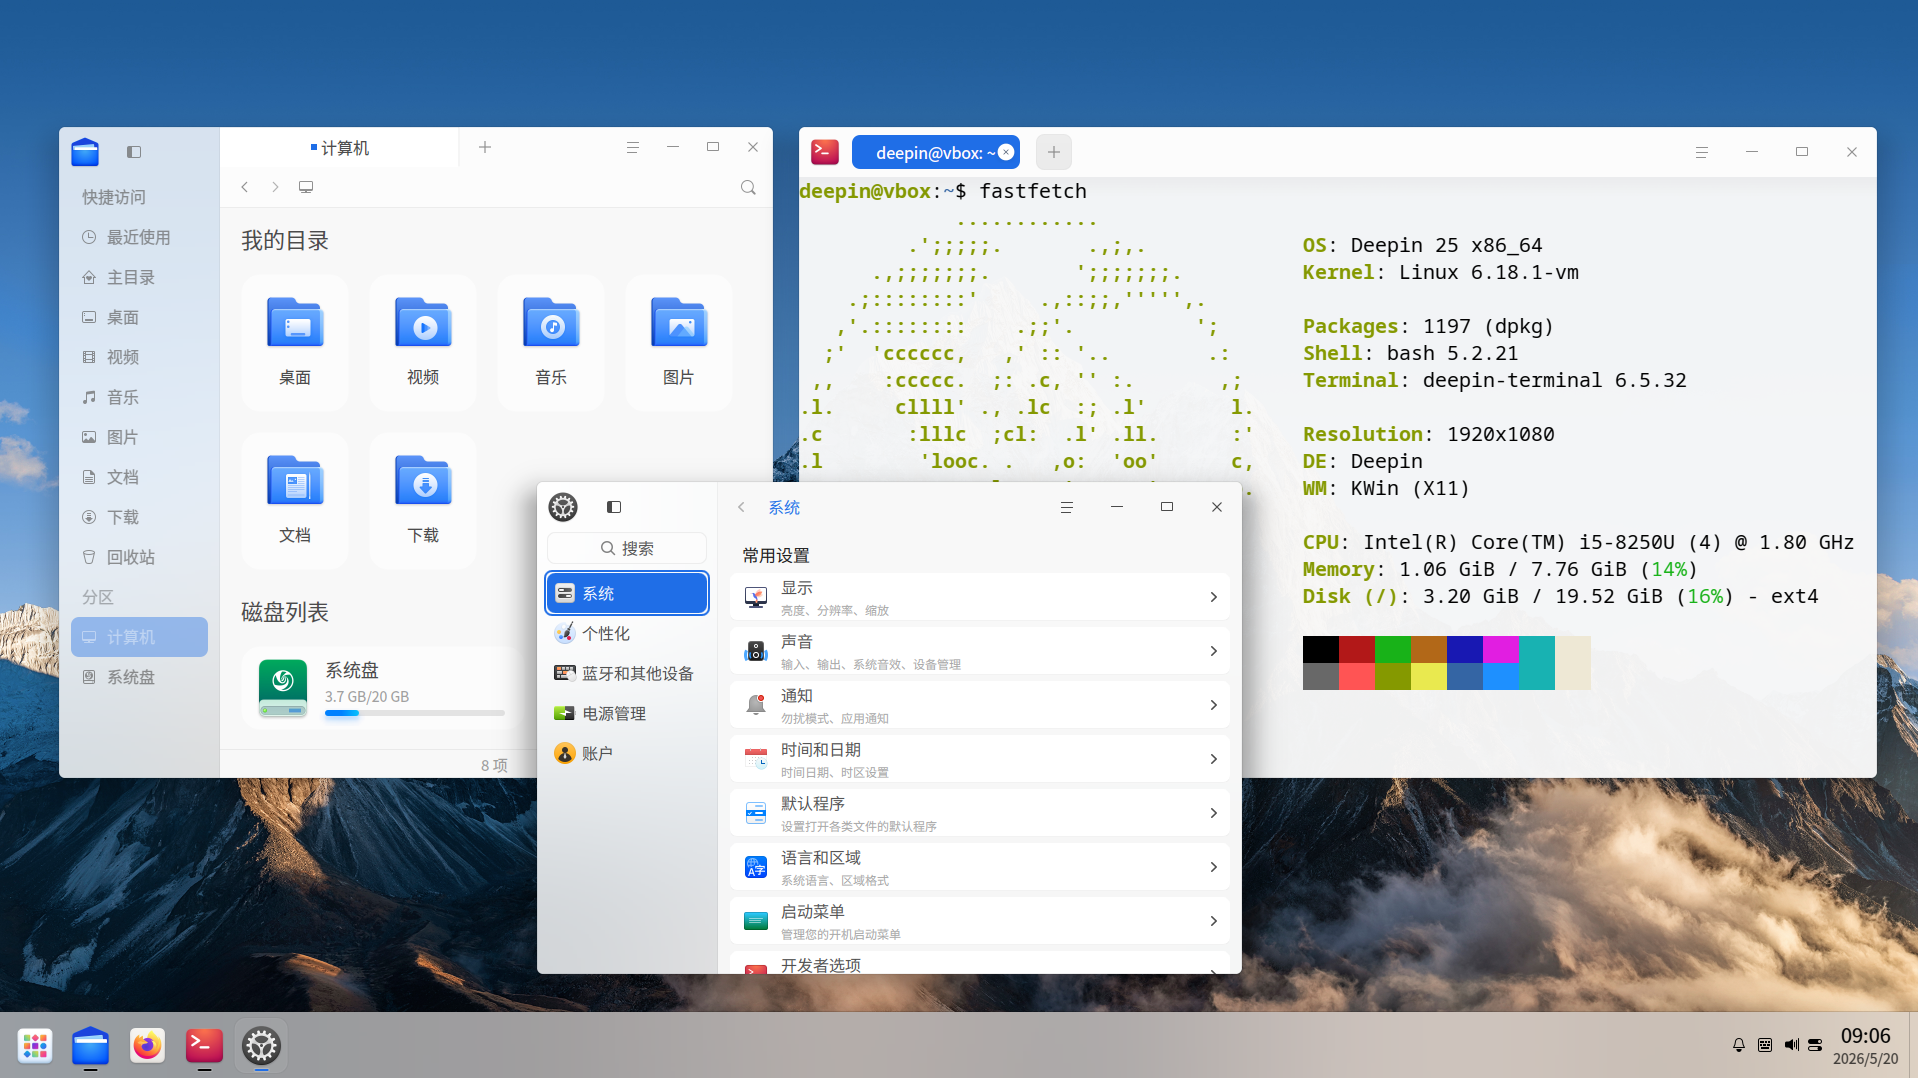The width and height of the screenshot is (1918, 1078).
Task: Open file manager from the dock
Action: [91, 1046]
